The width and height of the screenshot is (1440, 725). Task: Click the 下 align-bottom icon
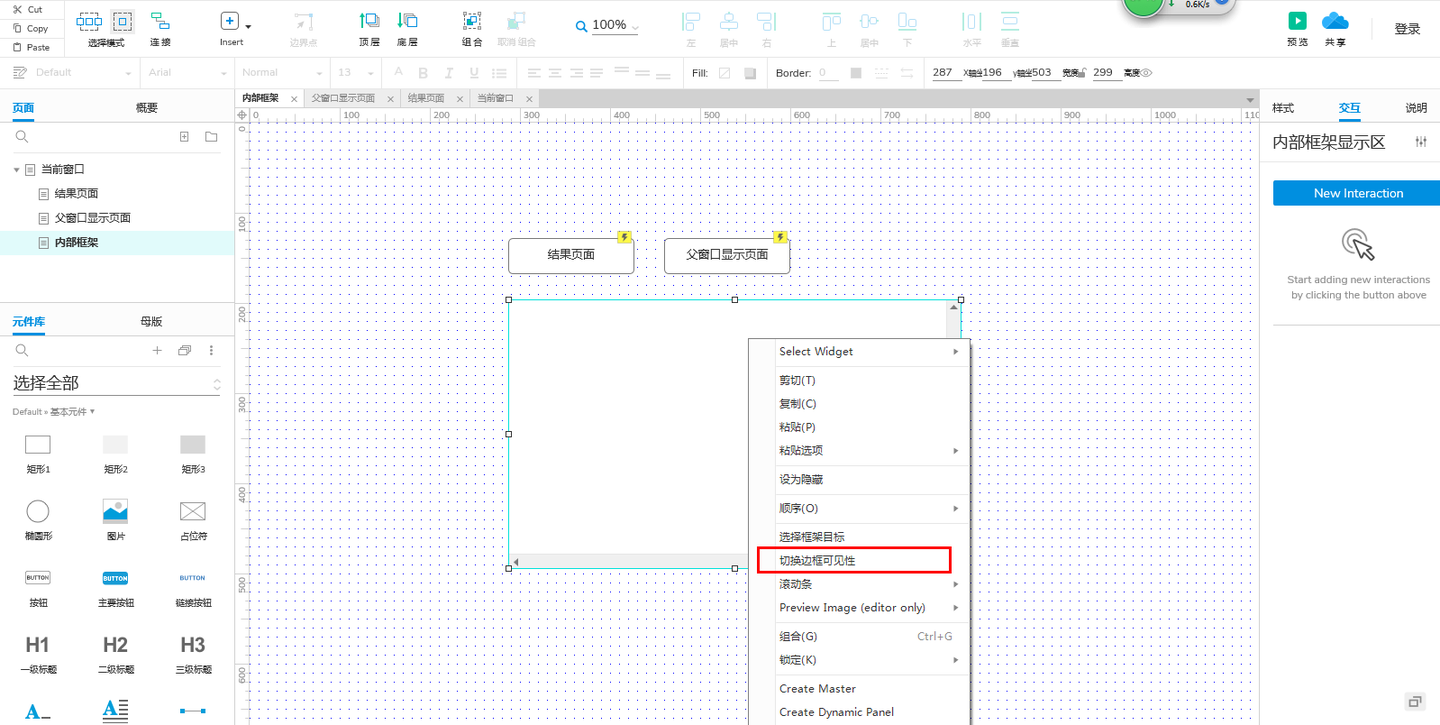point(907,21)
